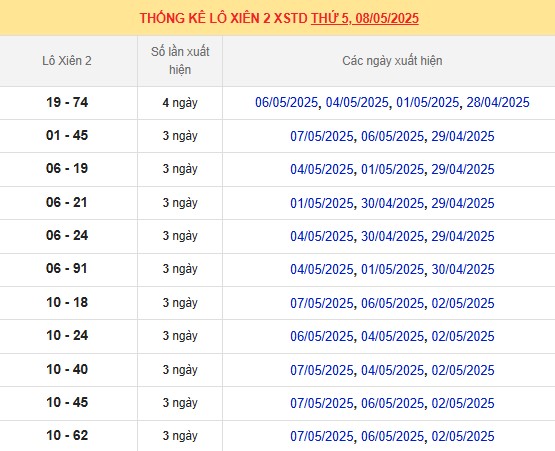Open 07/05/2025 in the 10 - 40 row
The width and height of the screenshot is (555, 451).
tap(322, 370)
